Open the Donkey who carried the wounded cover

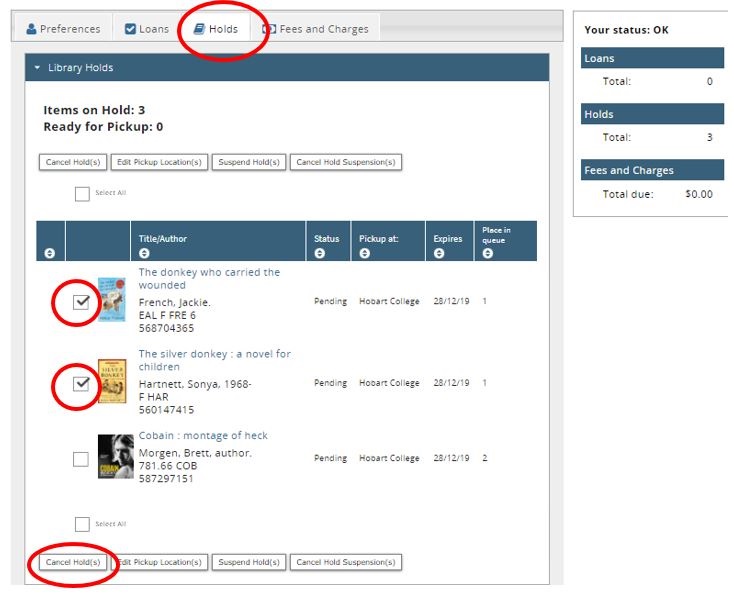[112, 300]
